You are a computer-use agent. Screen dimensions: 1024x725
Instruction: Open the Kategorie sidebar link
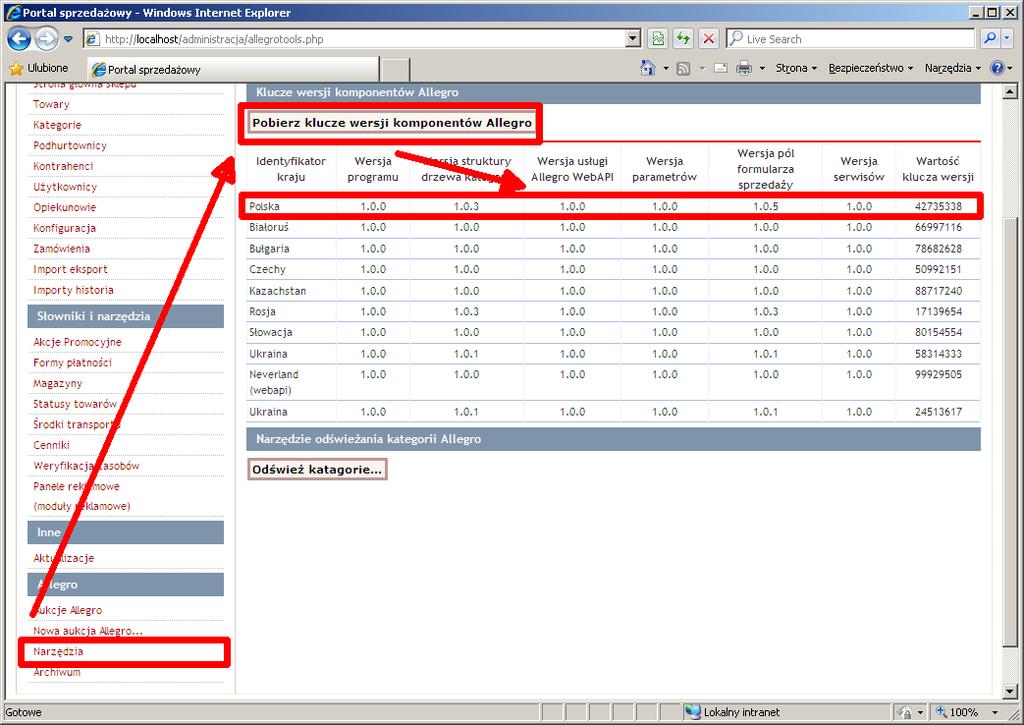click(57, 125)
